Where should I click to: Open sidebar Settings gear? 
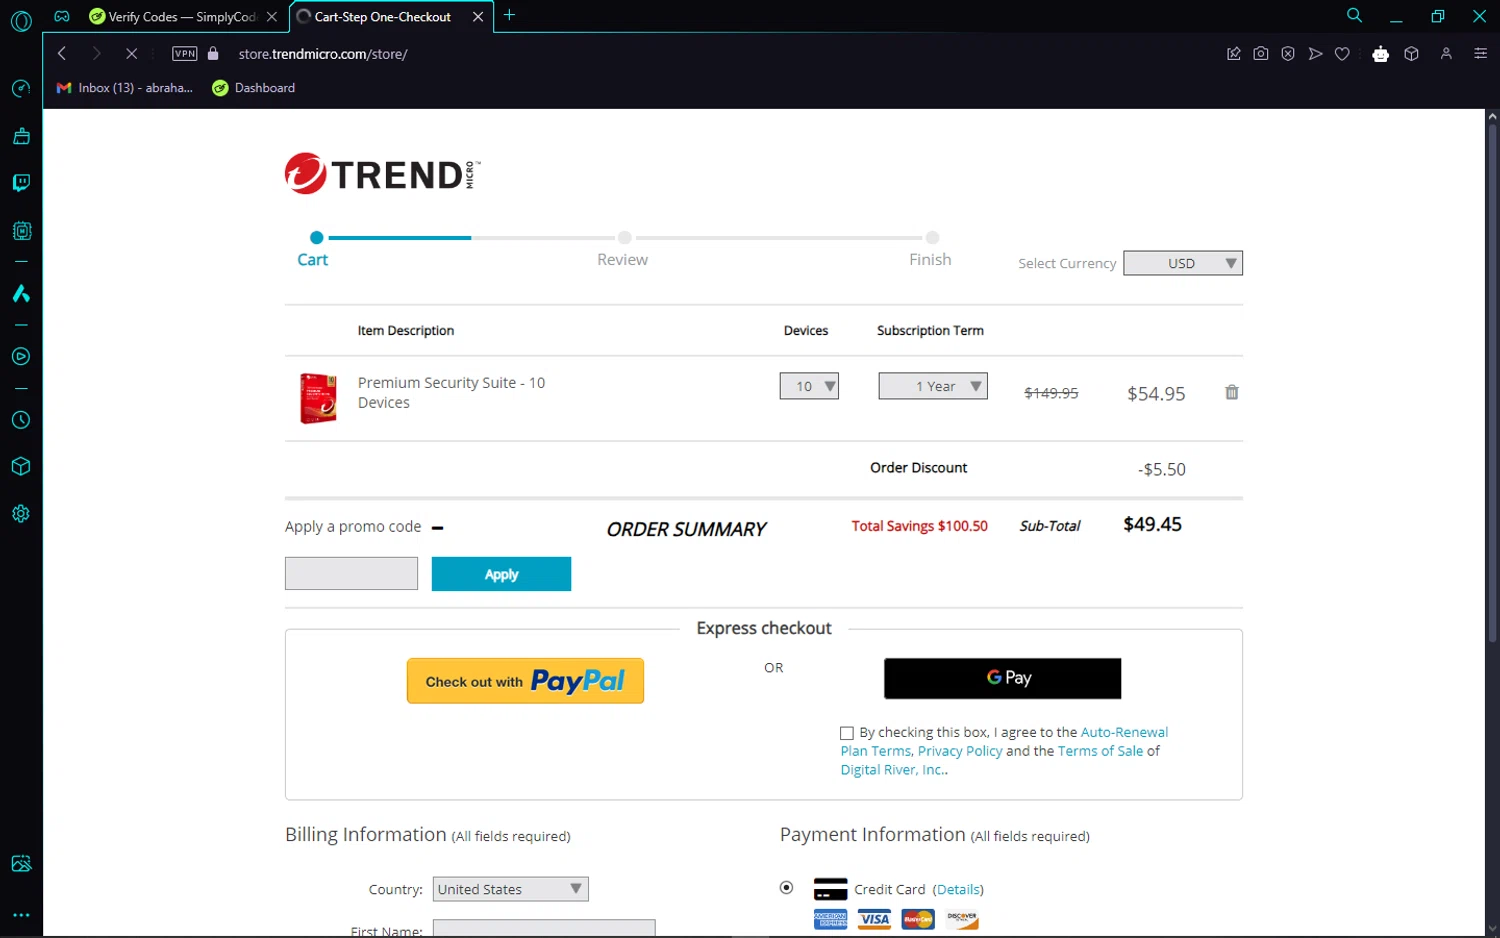(21, 514)
